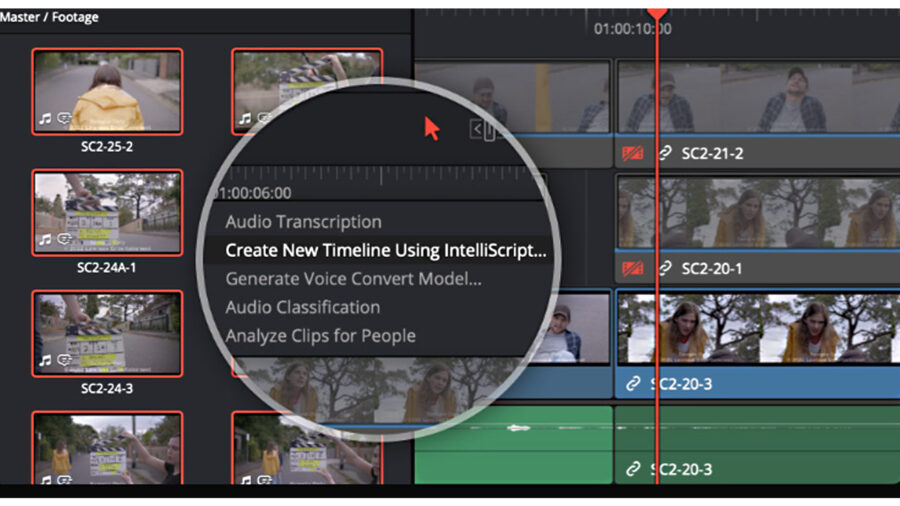Click the link chain icon on SC2-20-1
Image resolution: width=900 pixels, height=506 pixels.
[x=665, y=268]
